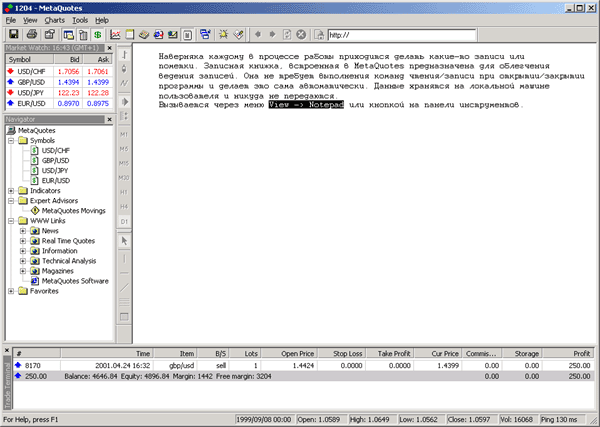Screen dimensions: 600x427
Task: Select the vertical line drawing tool
Action: [124, 259]
